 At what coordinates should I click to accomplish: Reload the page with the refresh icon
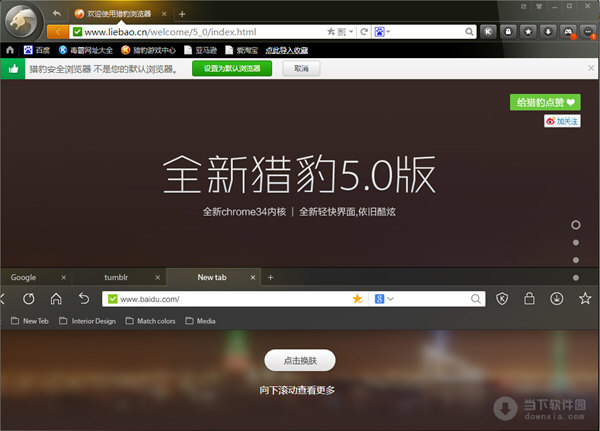click(x=364, y=32)
